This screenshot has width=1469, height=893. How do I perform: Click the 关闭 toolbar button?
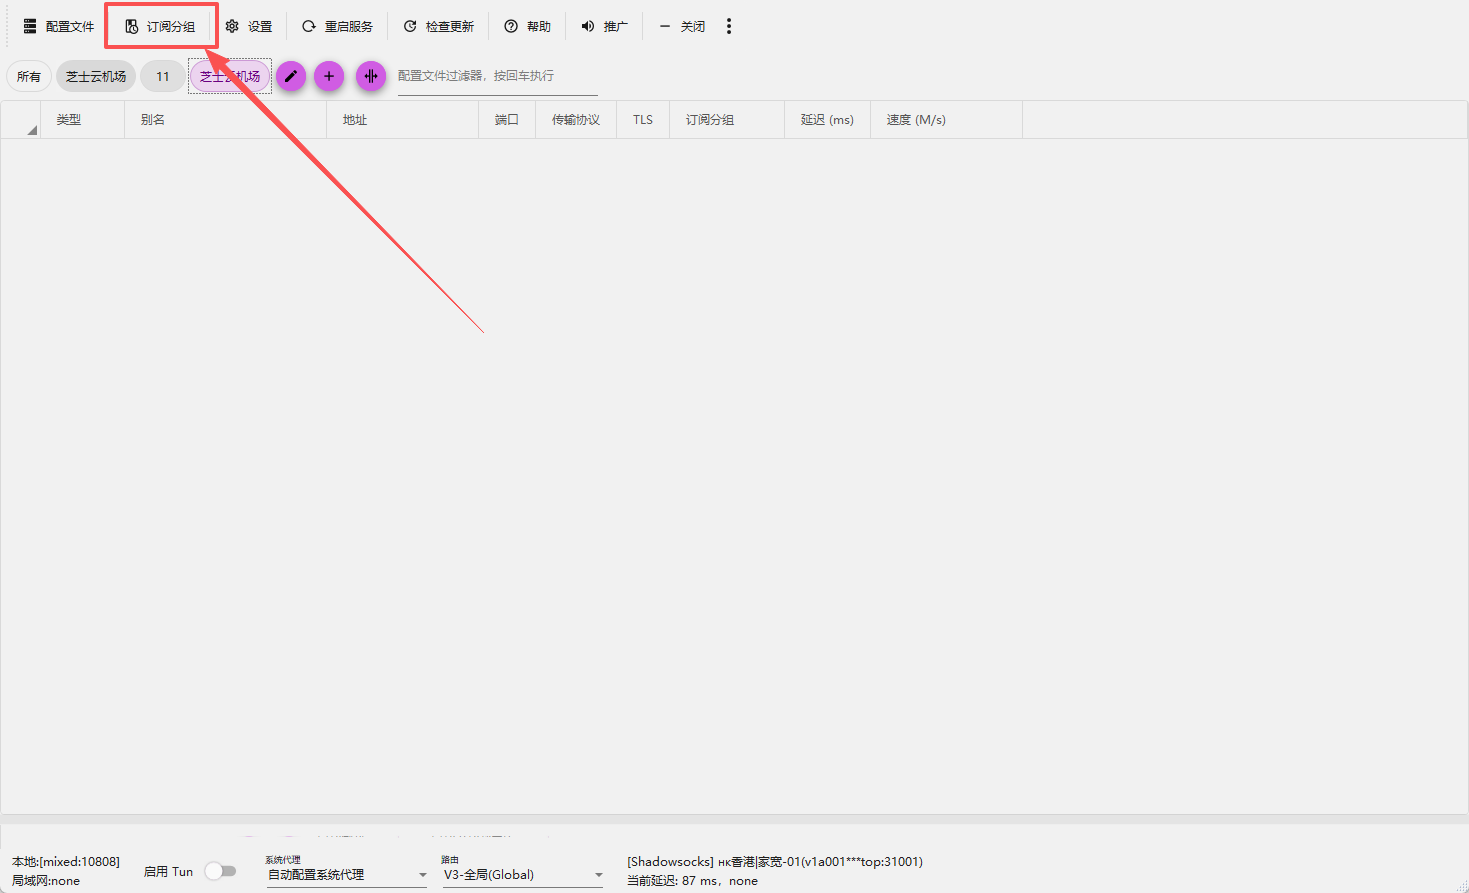(x=682, y=27)
